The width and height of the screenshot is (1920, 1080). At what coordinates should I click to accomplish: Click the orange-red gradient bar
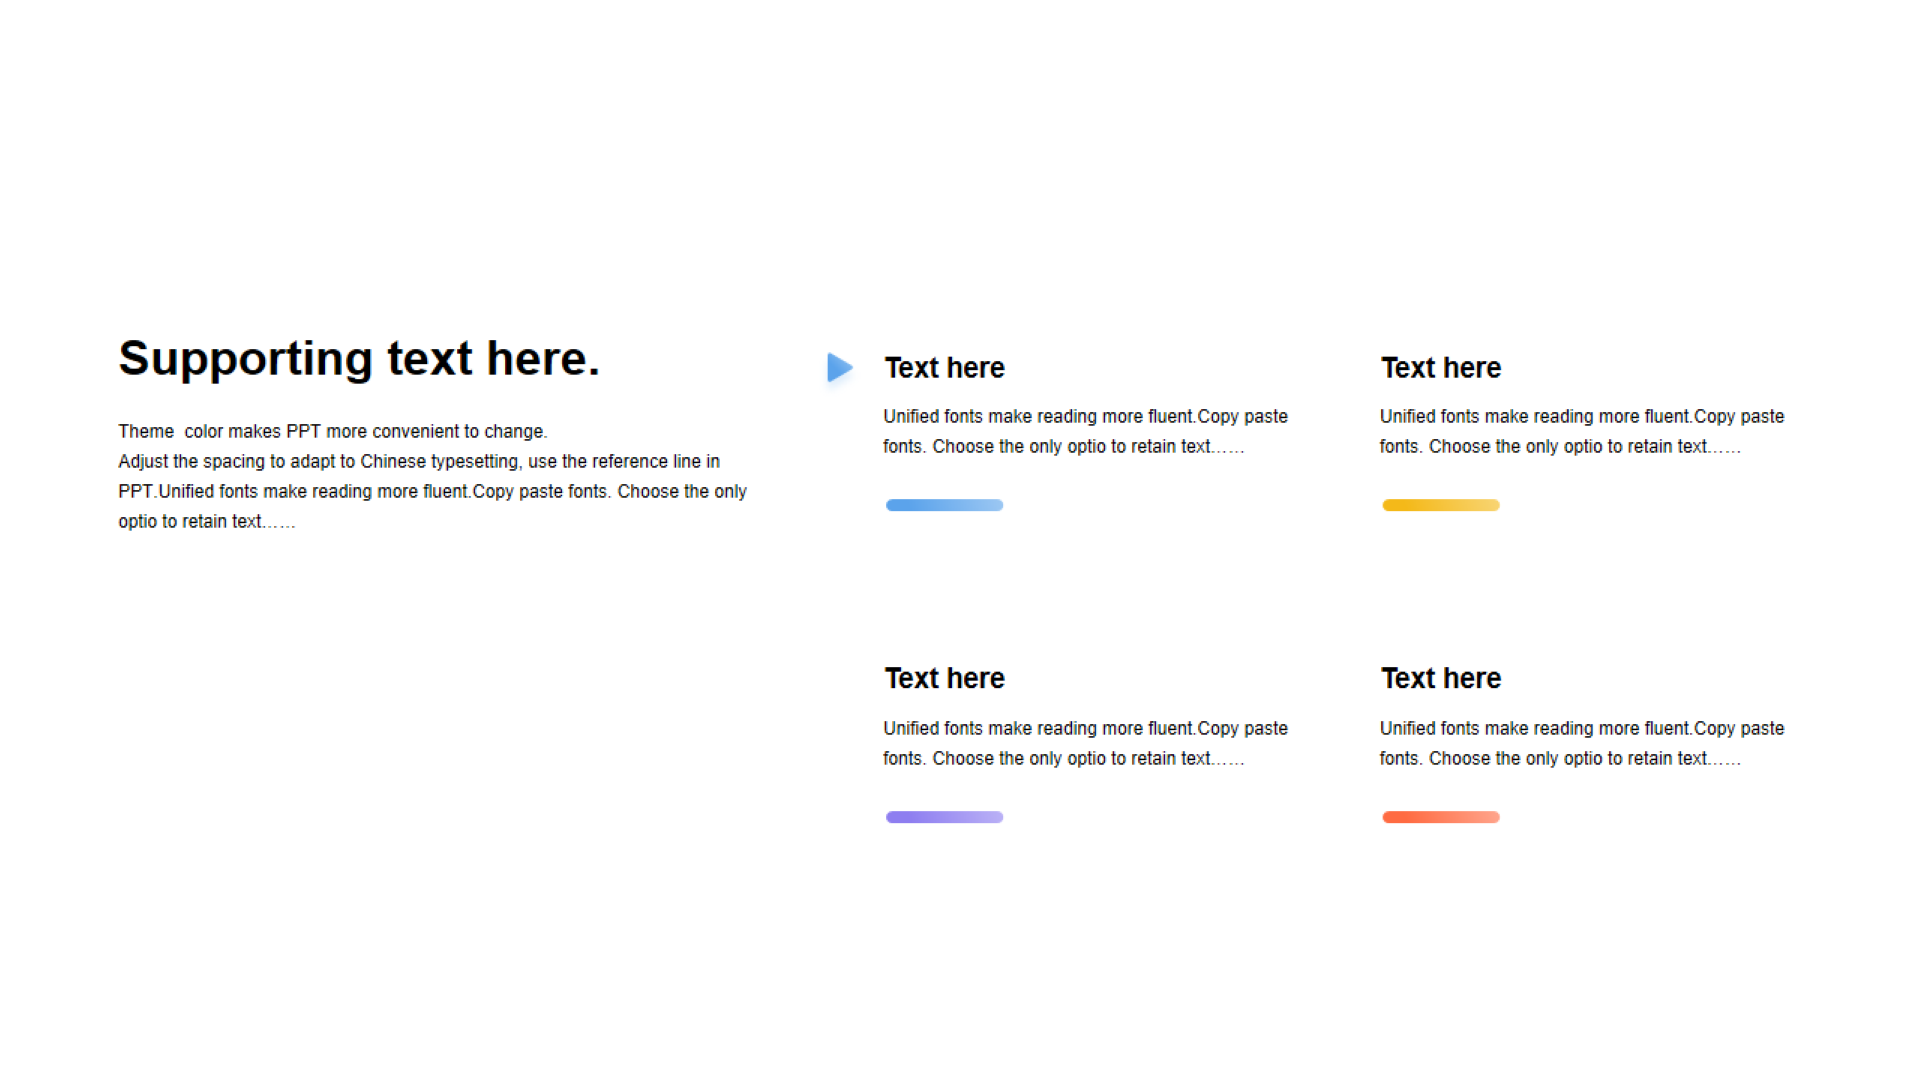[1441, 817]
